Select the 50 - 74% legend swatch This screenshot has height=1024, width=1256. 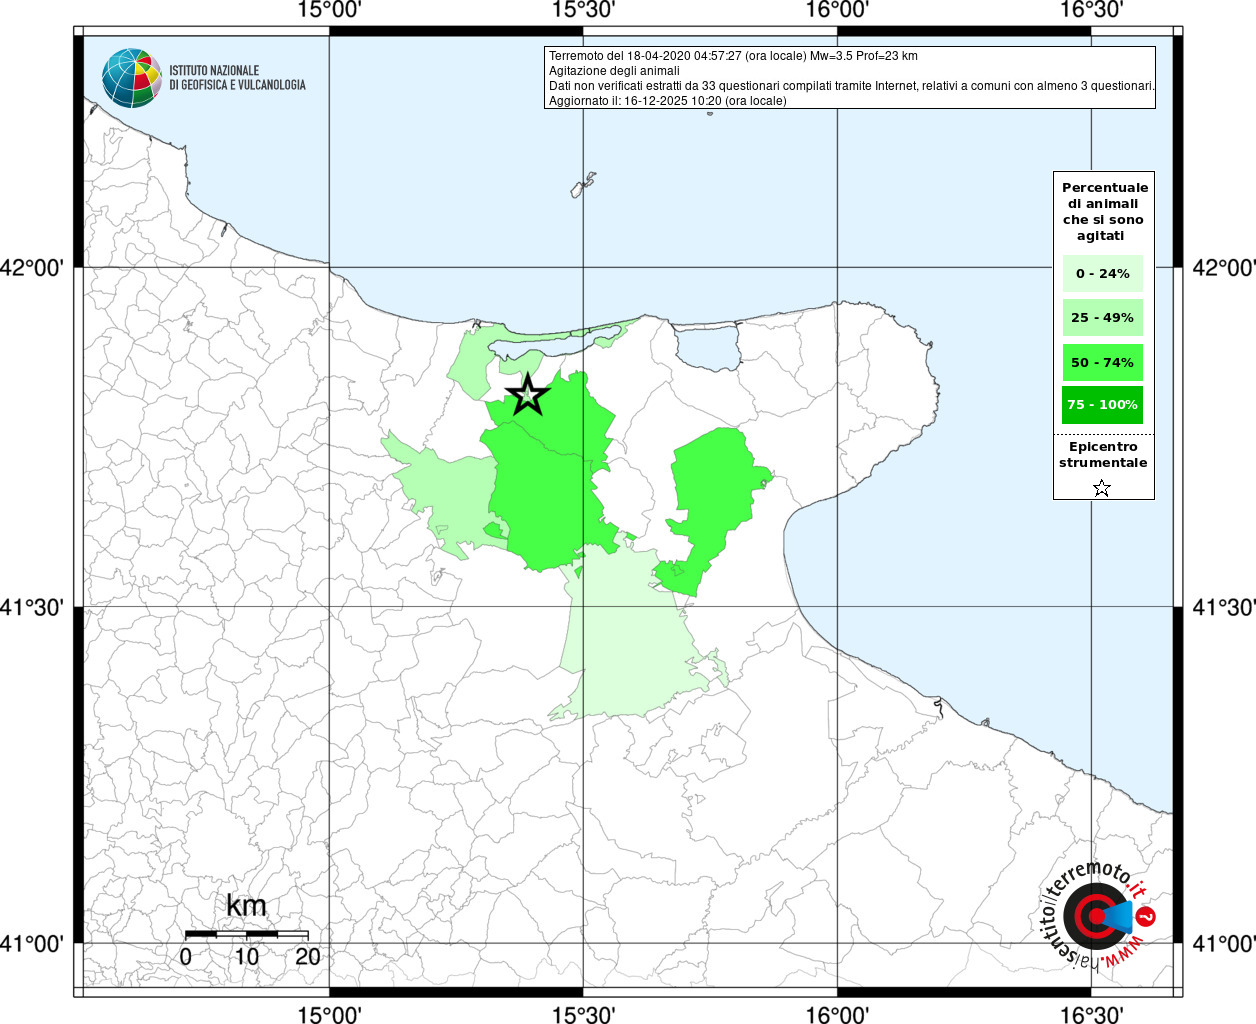tap(1102, 362)
